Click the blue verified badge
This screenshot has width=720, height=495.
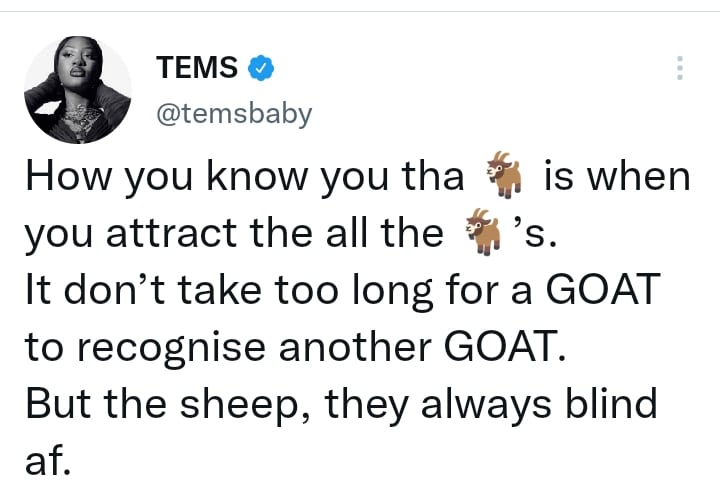pos(262,68)
